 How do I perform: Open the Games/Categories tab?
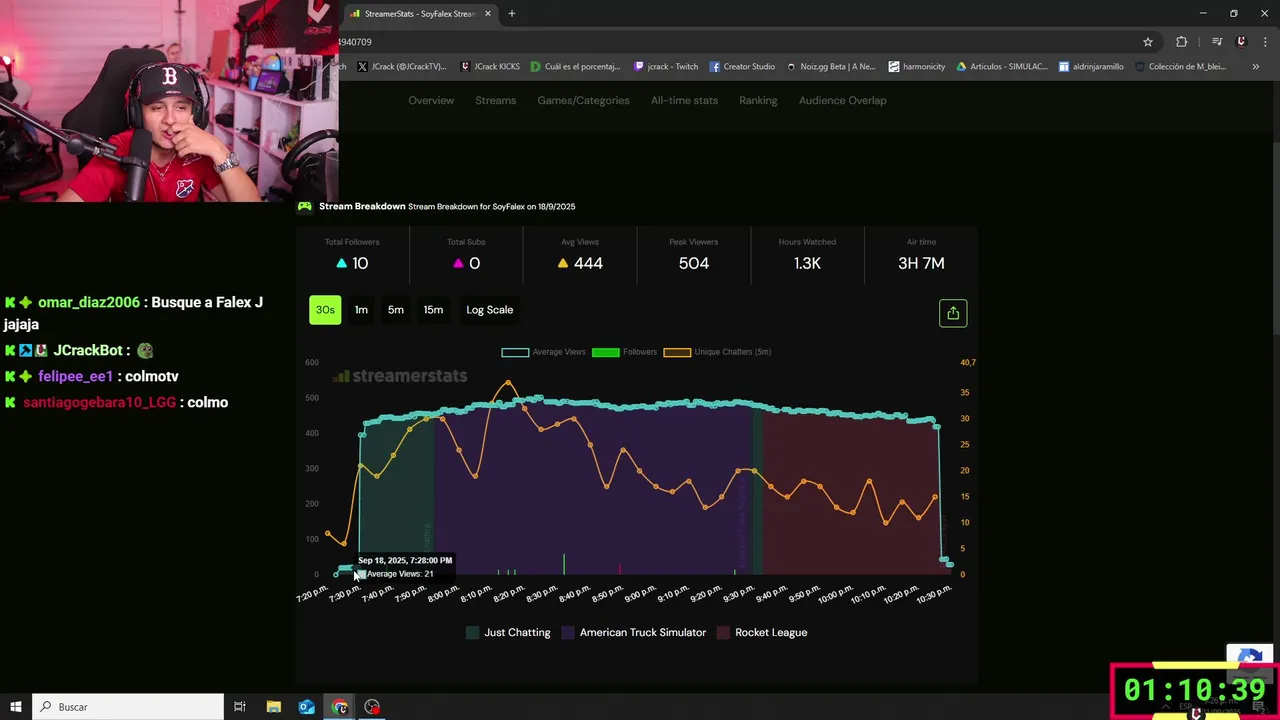(583, 100)
